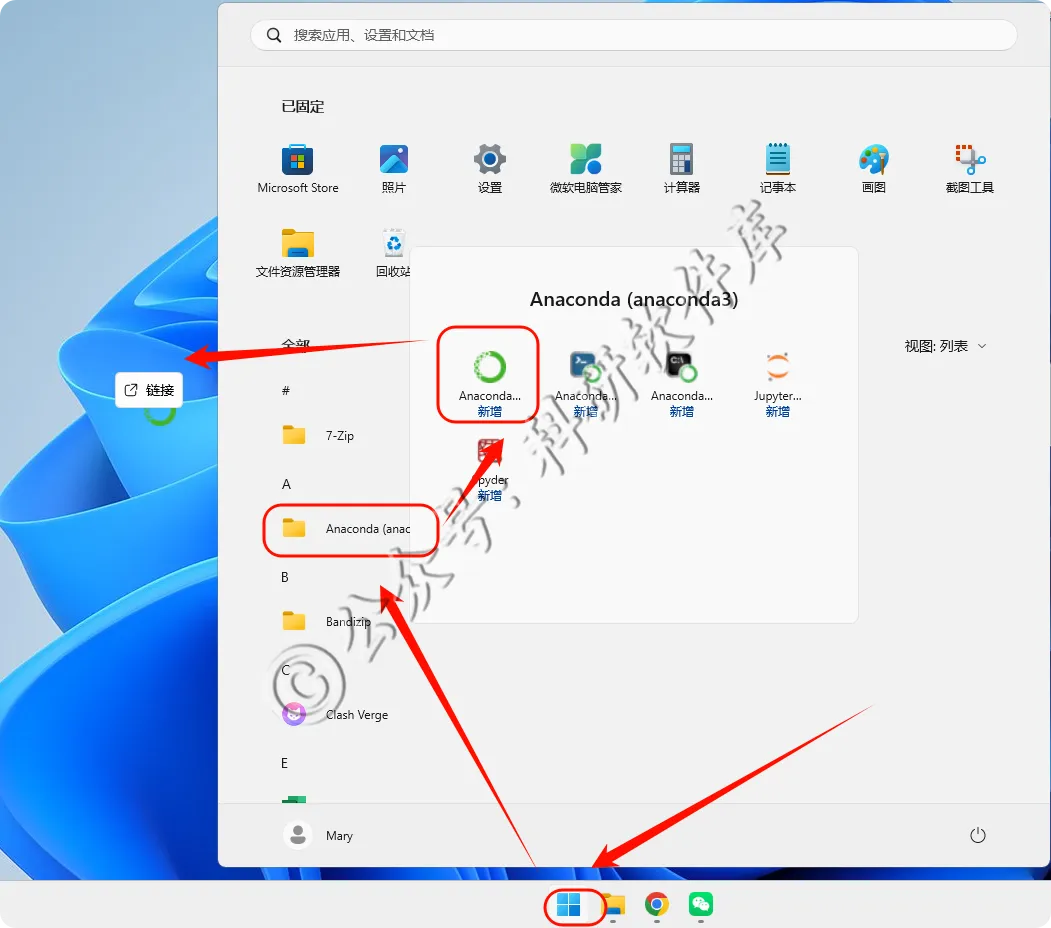Click the search box for apps and documents
Viewport: 1051px width, 928px height.
[633, 35]
